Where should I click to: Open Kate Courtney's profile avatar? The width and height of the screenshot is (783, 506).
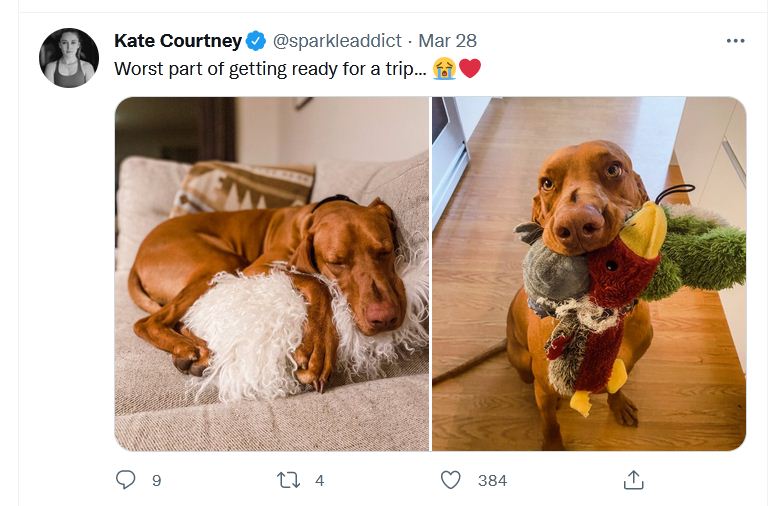click(x=69, y=58)
